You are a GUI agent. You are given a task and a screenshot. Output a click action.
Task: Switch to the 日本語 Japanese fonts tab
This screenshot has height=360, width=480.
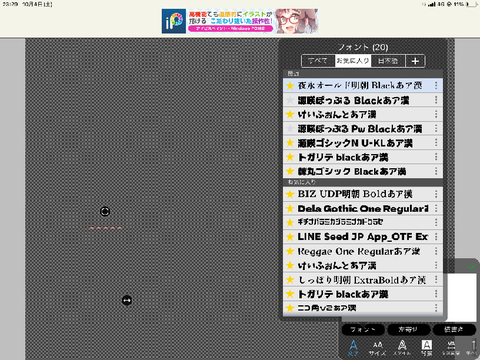[x=388, y=61]
